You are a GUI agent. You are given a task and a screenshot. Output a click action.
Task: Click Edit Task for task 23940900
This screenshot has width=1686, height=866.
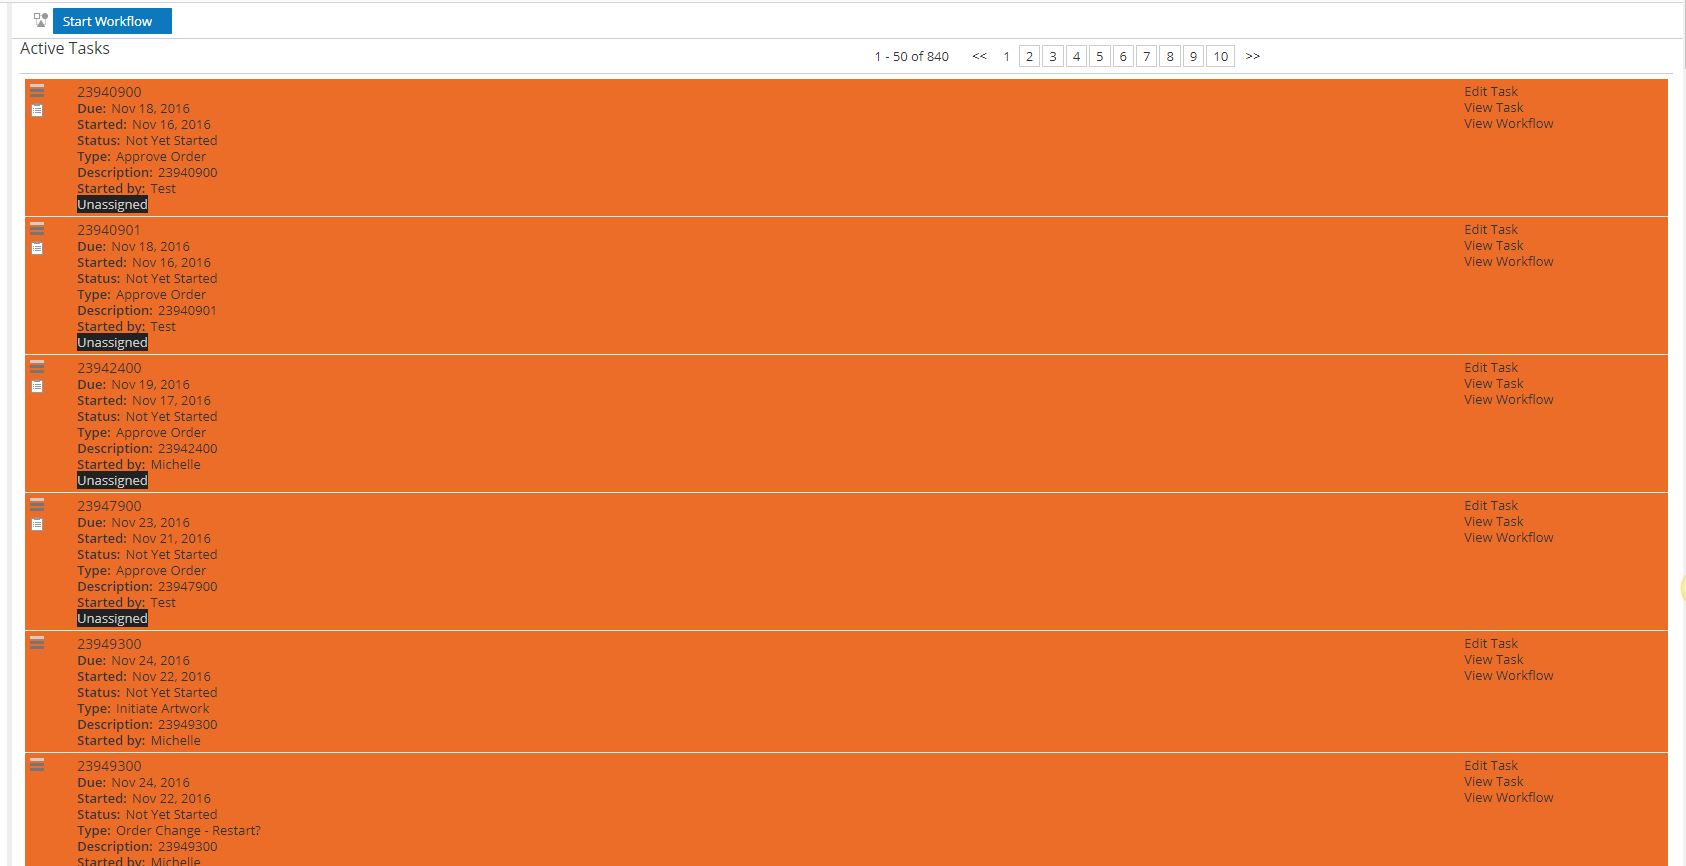tap(1490, 92)
